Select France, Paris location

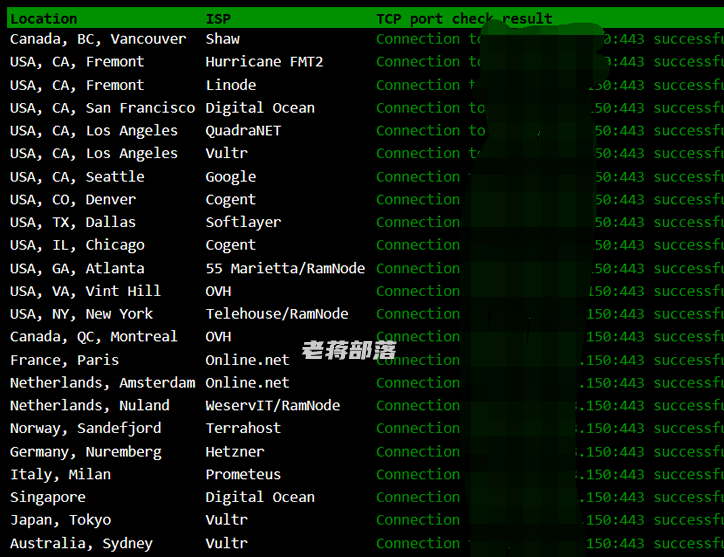tap(65, 360)
